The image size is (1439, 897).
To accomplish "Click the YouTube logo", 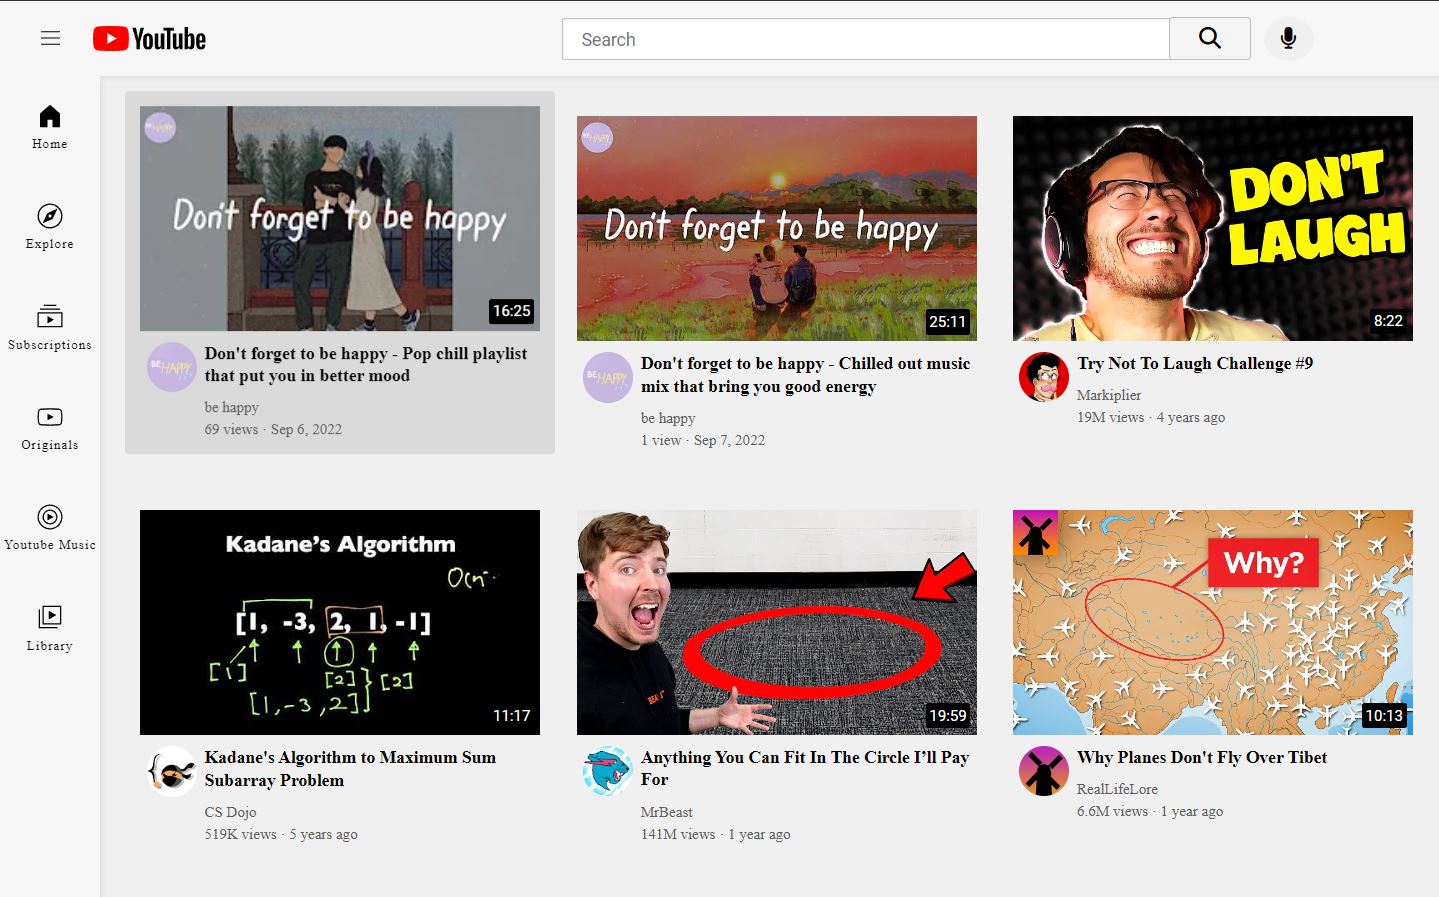I will coord(150,39).
